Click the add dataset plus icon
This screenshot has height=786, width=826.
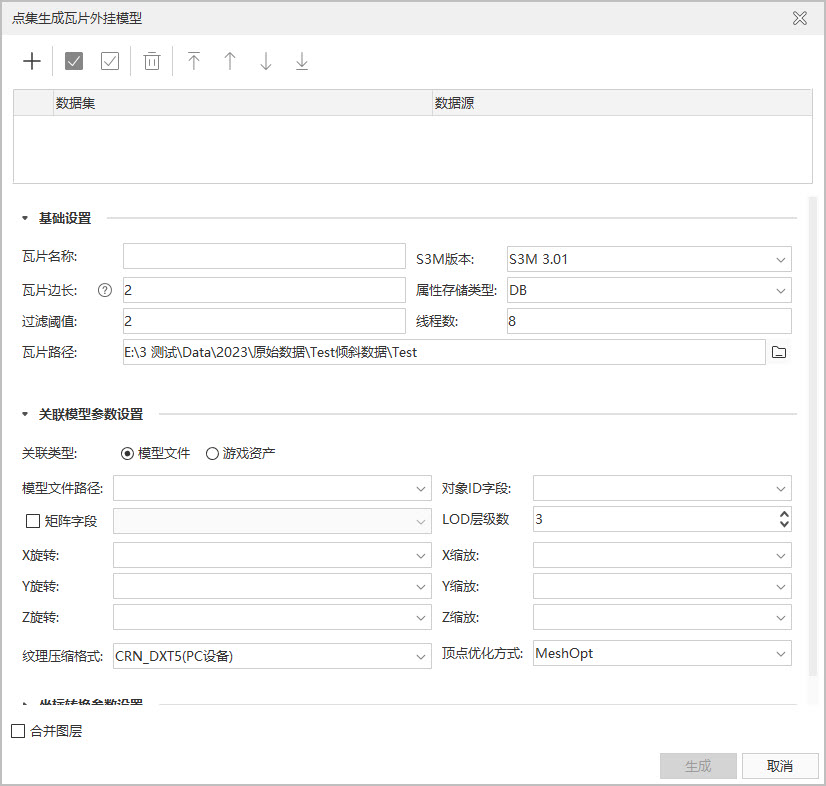coord(32,61)
